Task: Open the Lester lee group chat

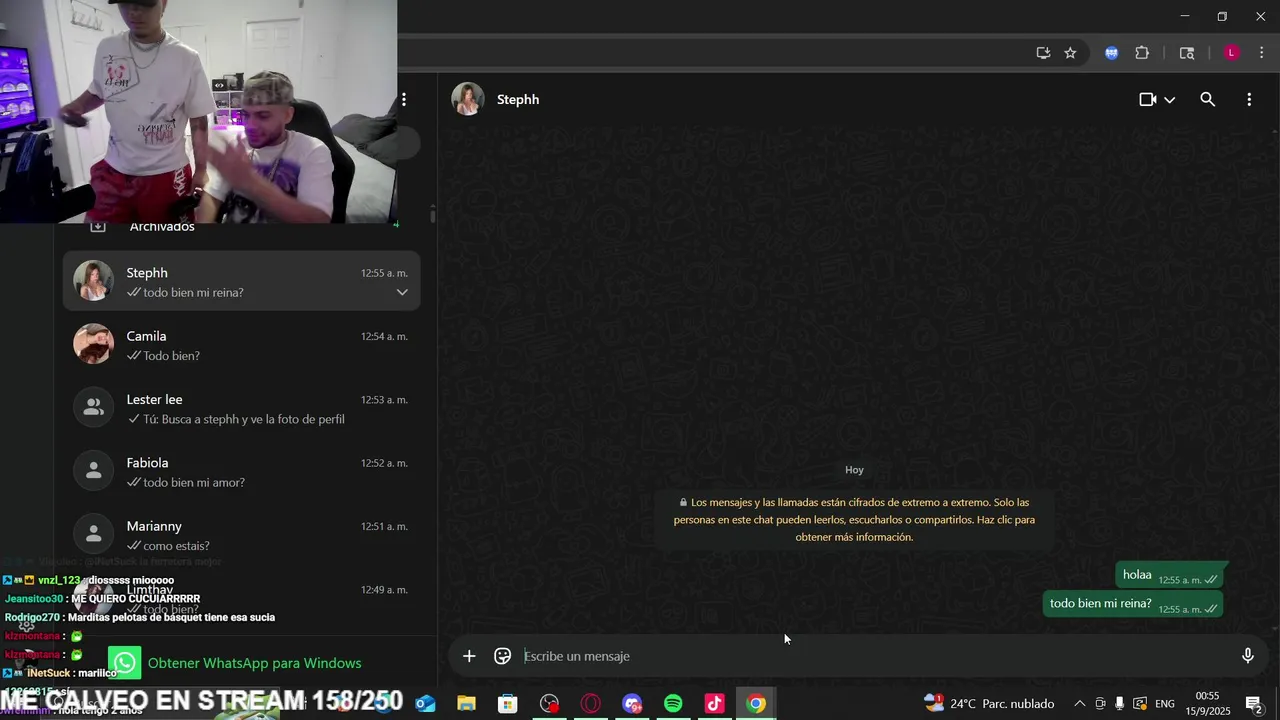Action: pos(241,408)
